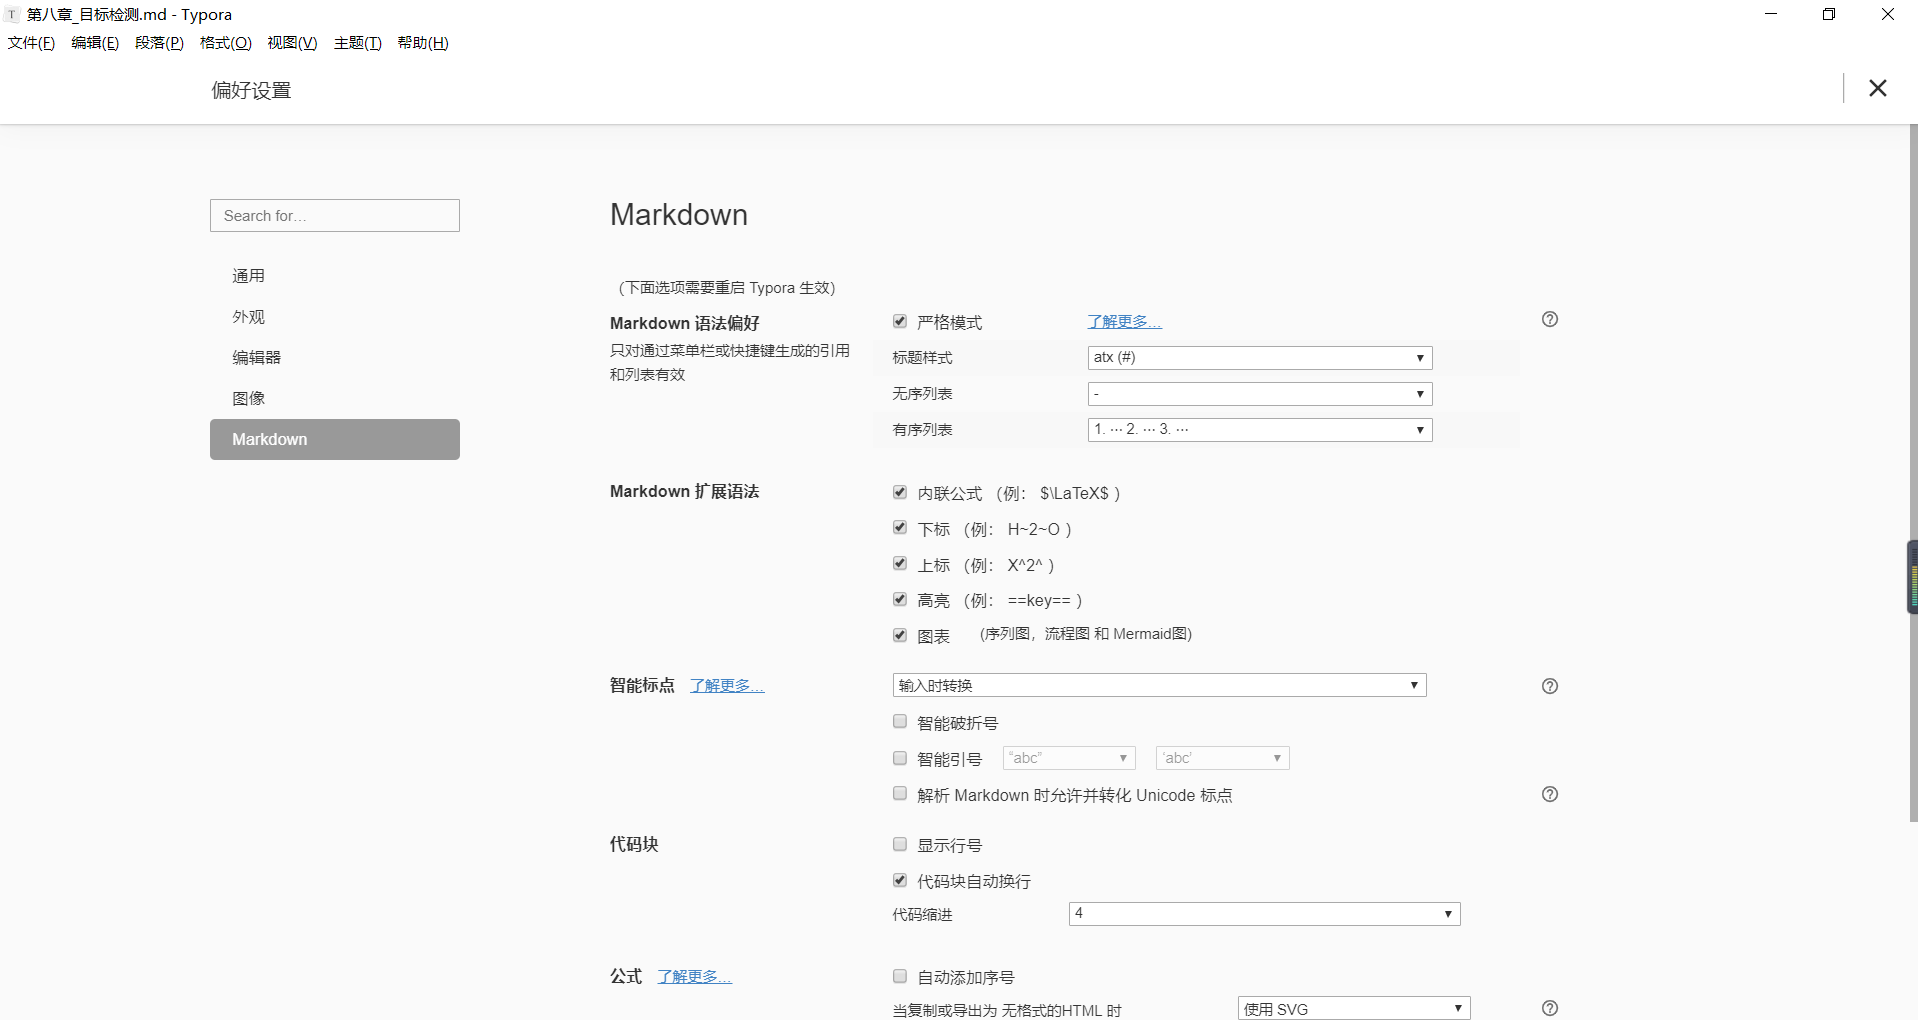Click the Search for... preferences field
Image resolution: width=1918 pixels, height=1020 pixels.
(335, 216)
